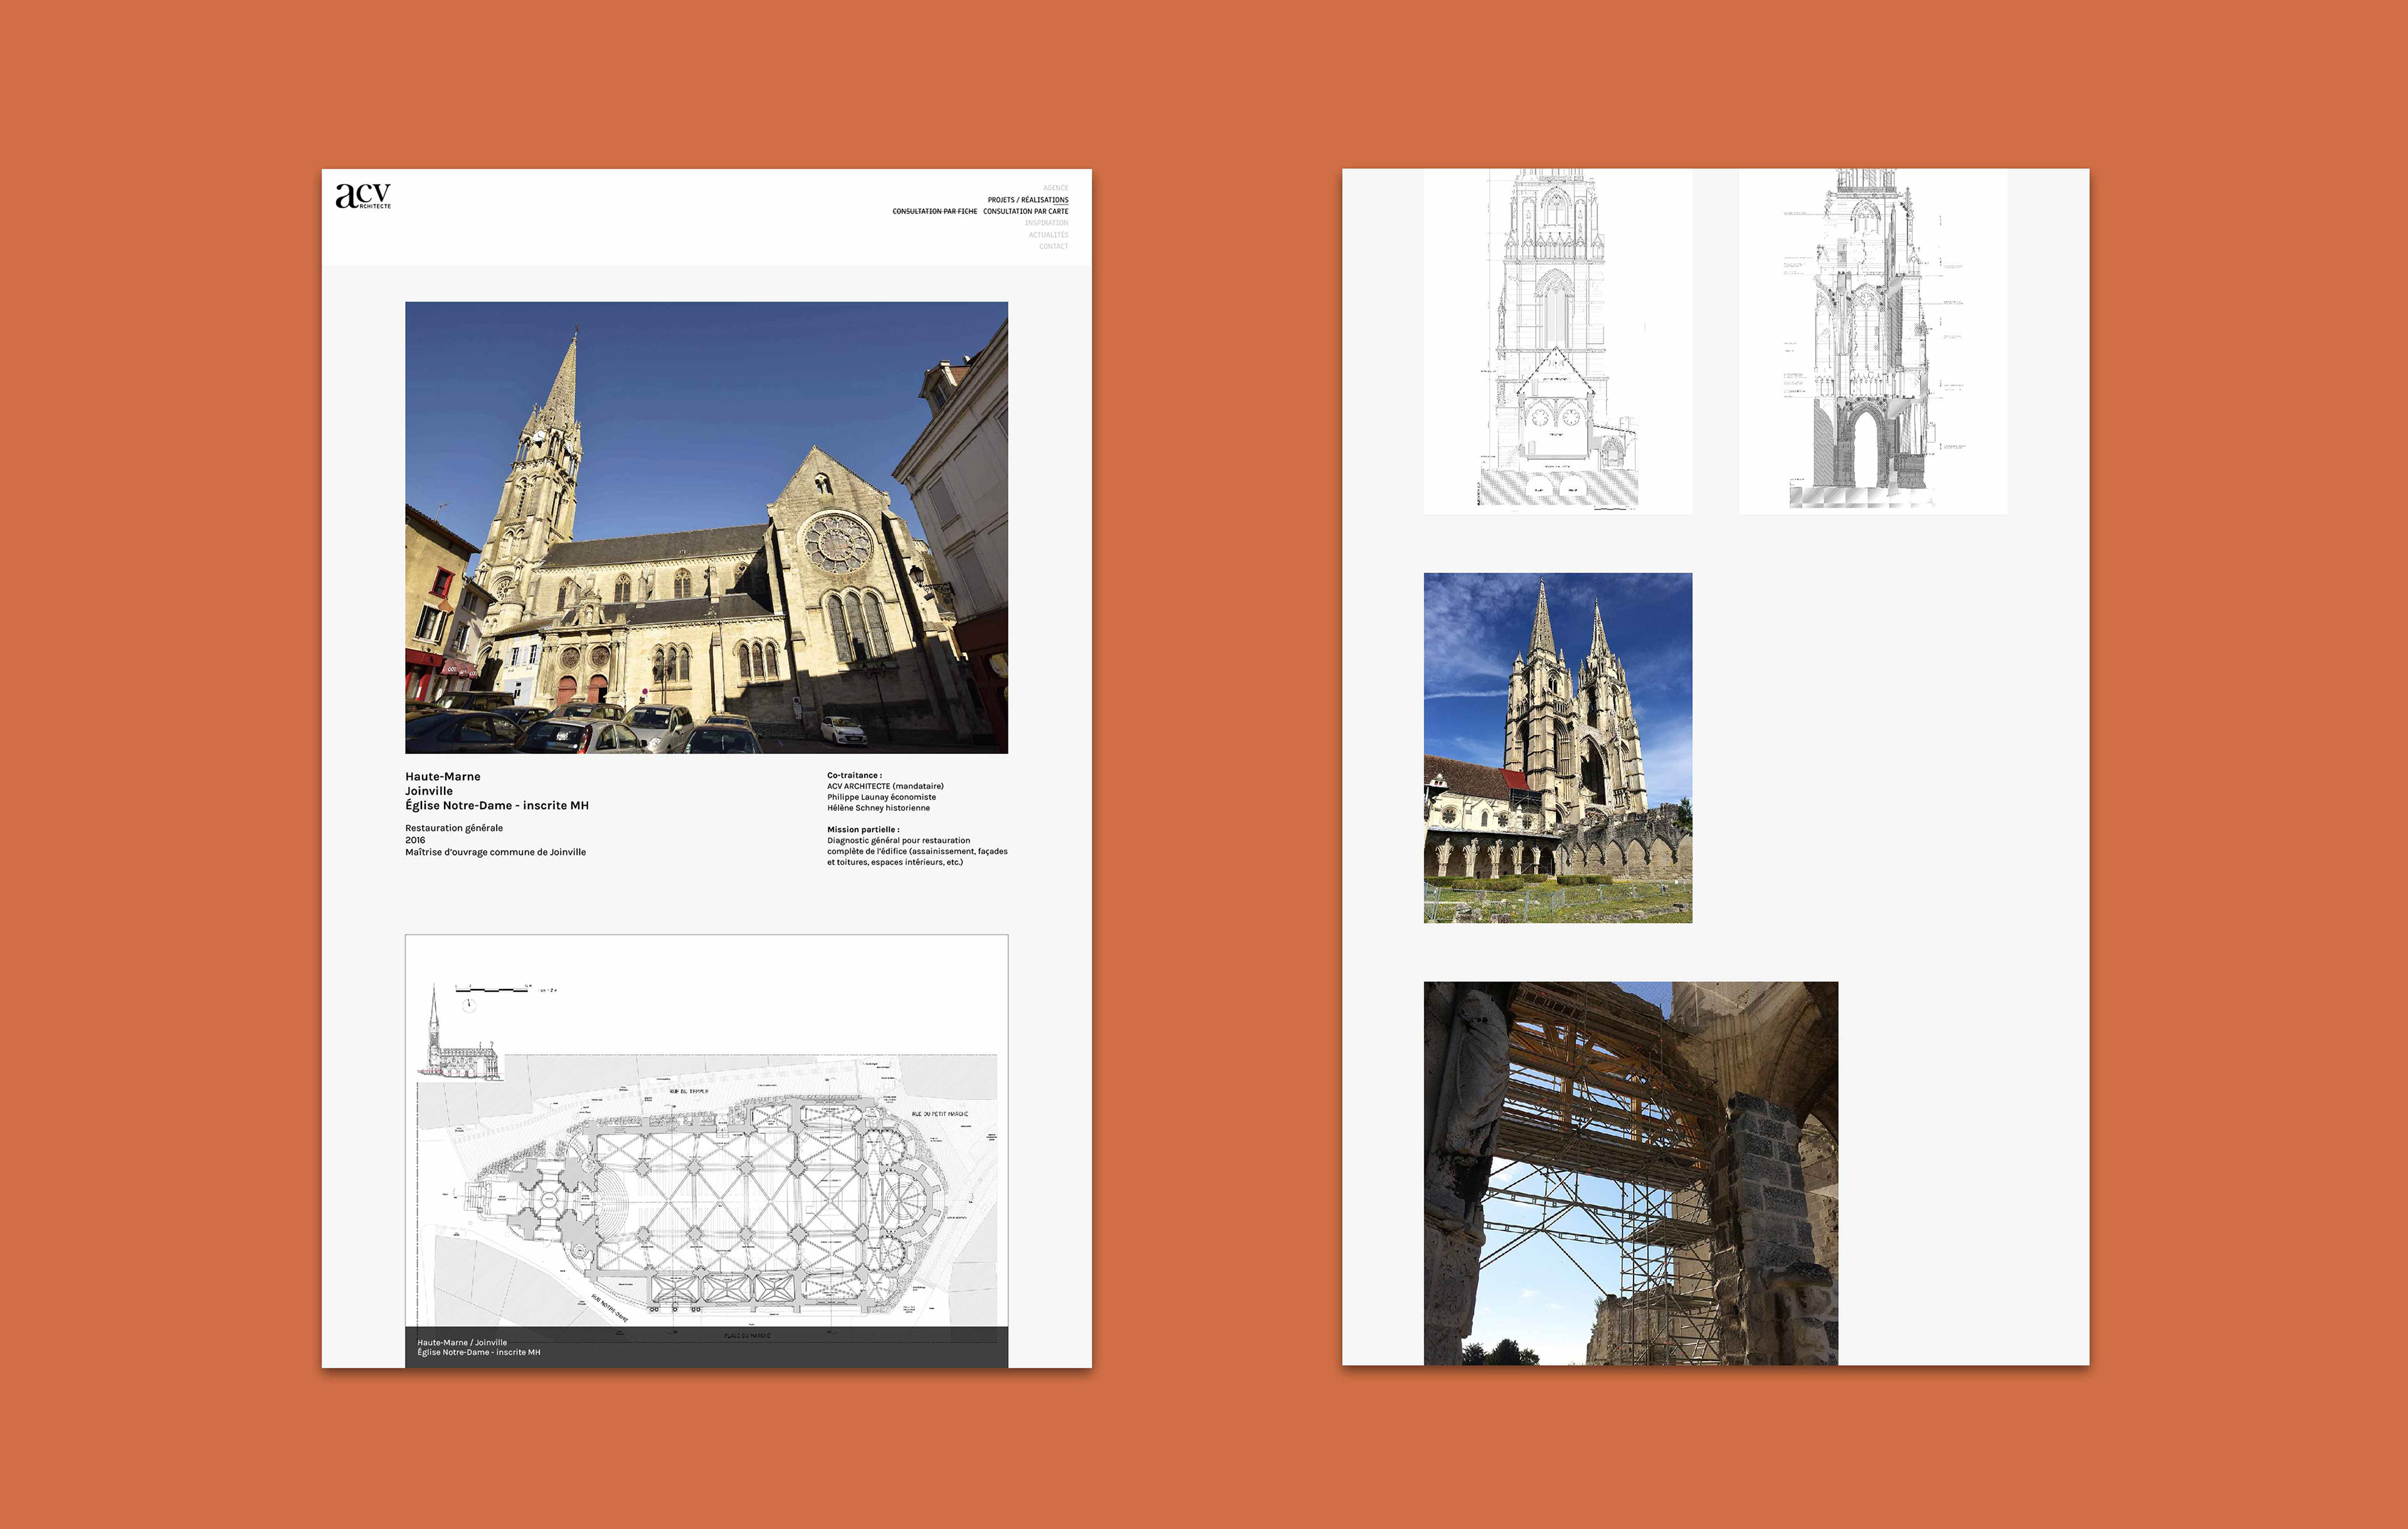Open the Joinville church exterior photo
Screen dimensions: 2408x1529
pyautogui.click(x=706, y=527)
